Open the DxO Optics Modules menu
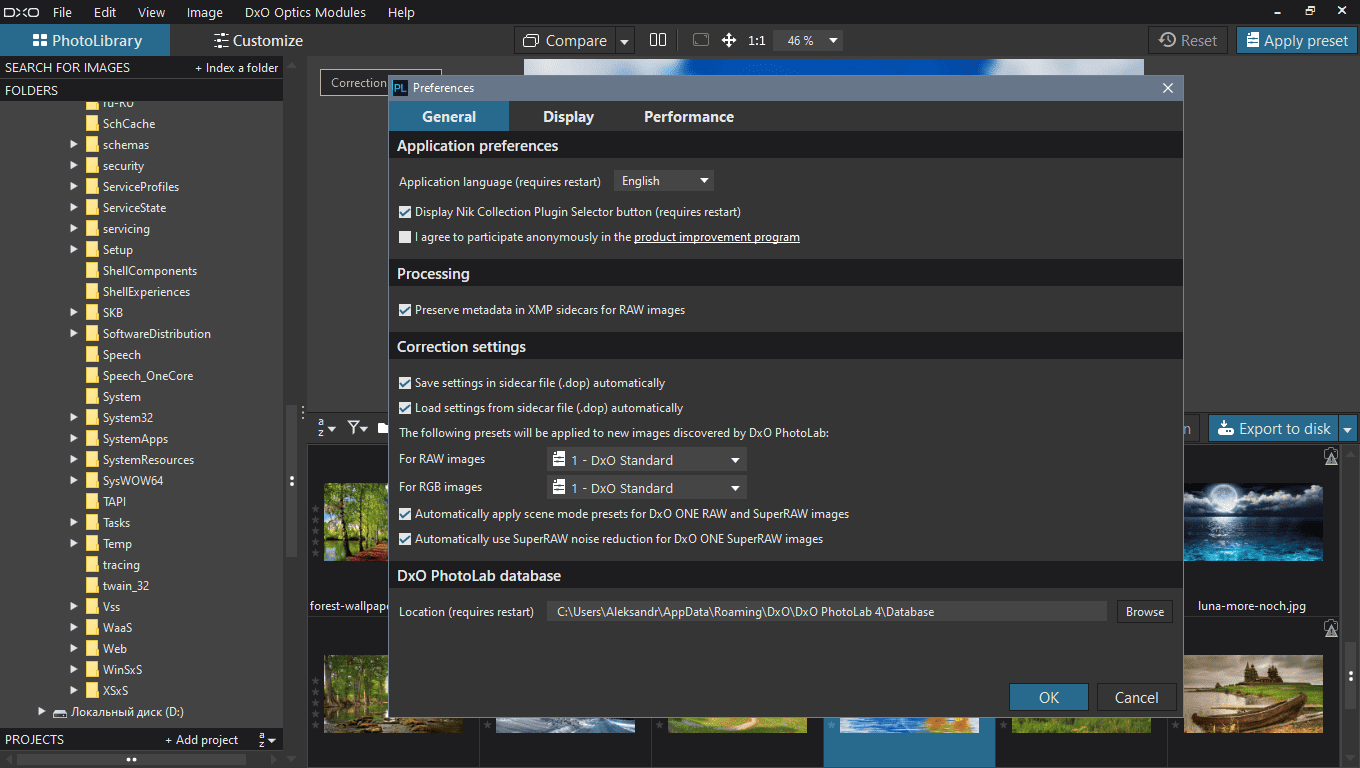 click(x=305, y=13)
